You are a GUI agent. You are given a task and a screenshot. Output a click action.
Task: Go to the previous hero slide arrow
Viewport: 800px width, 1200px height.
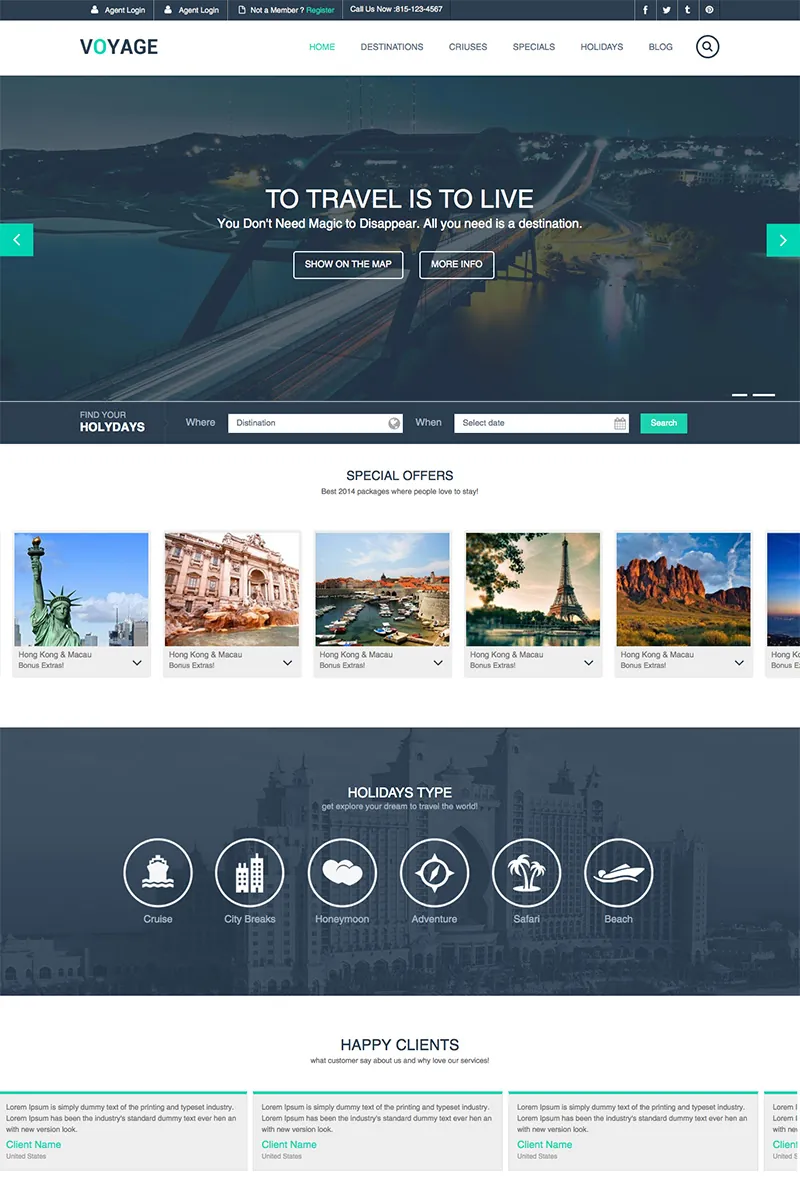click(x=17, y=240)
